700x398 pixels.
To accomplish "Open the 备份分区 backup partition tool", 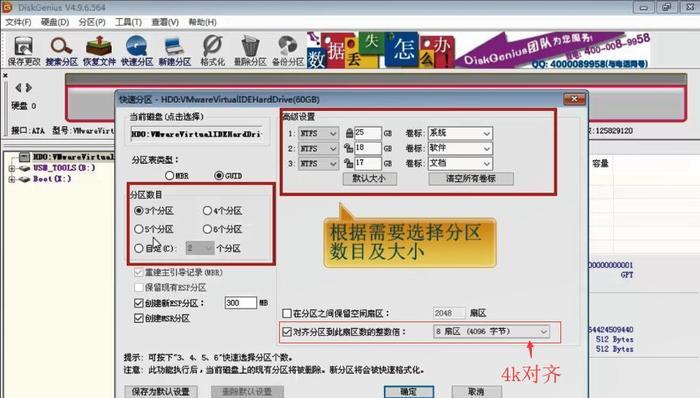I will coord(288,51).
